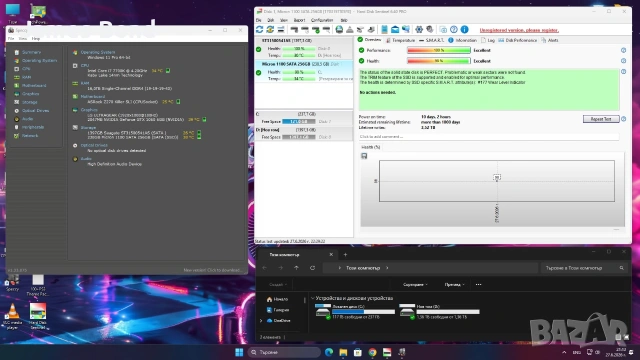Open the Report menu in Hard Disk Sentinel
Screen dimensions: 640x360
coord(299,20)
